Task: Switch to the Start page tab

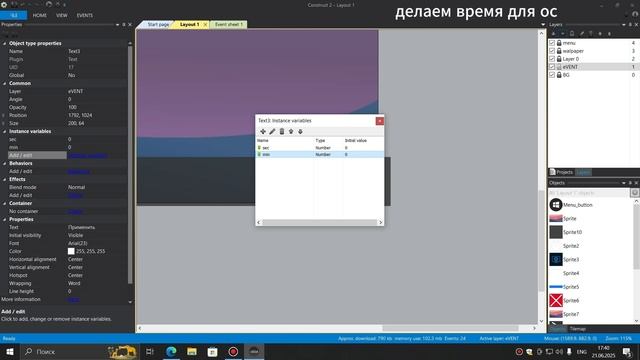Action: [157, 24]
